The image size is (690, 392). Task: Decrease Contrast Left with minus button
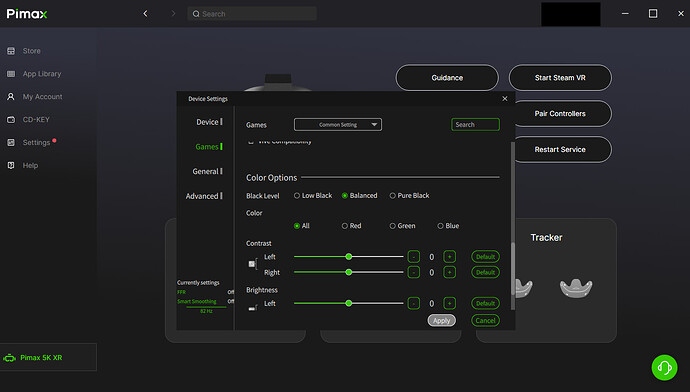(x=414, y=256)
